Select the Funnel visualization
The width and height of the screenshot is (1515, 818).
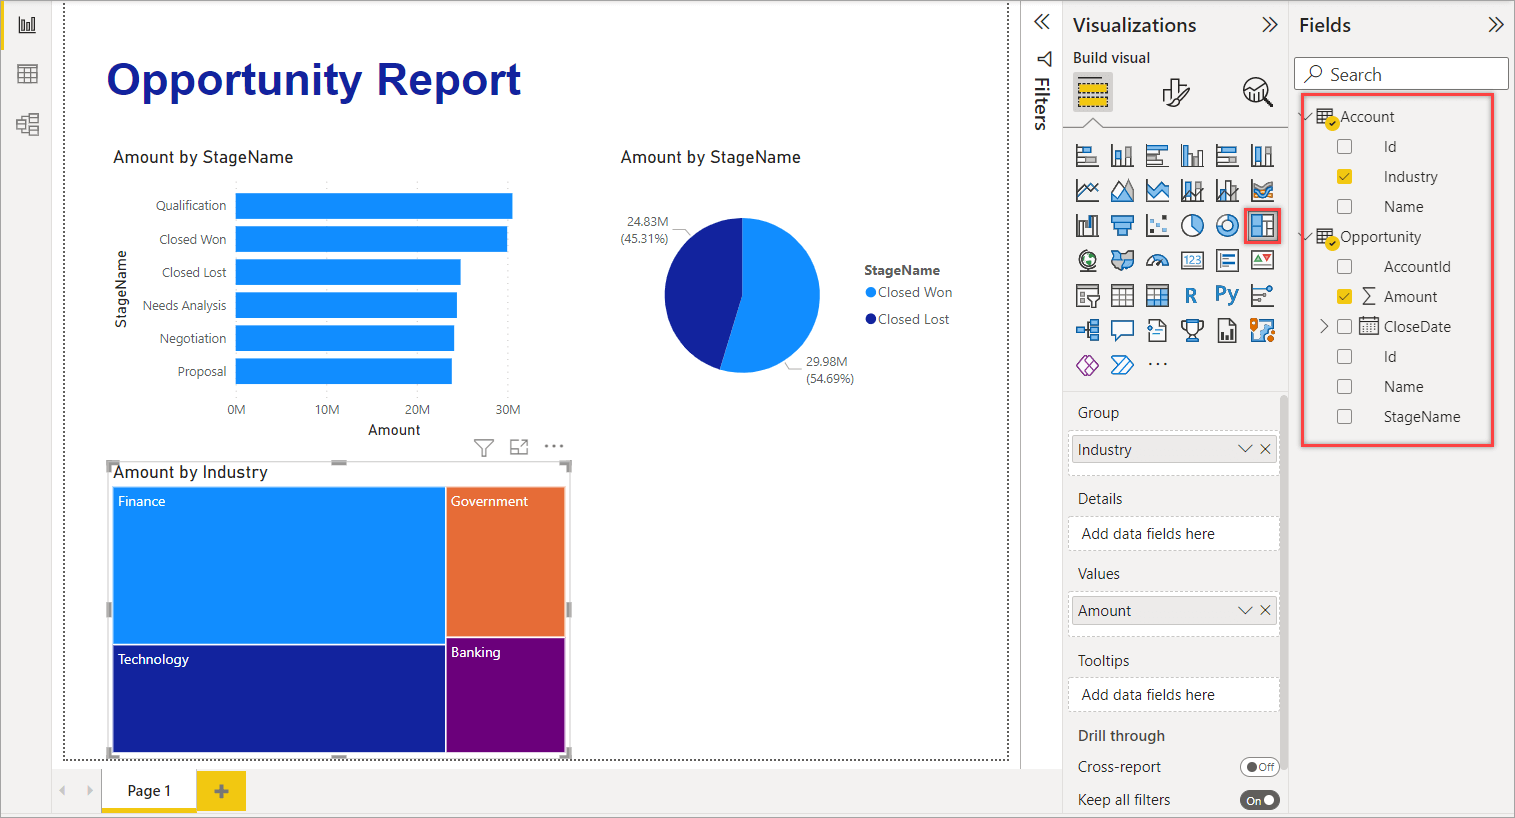coord(1122,225)
